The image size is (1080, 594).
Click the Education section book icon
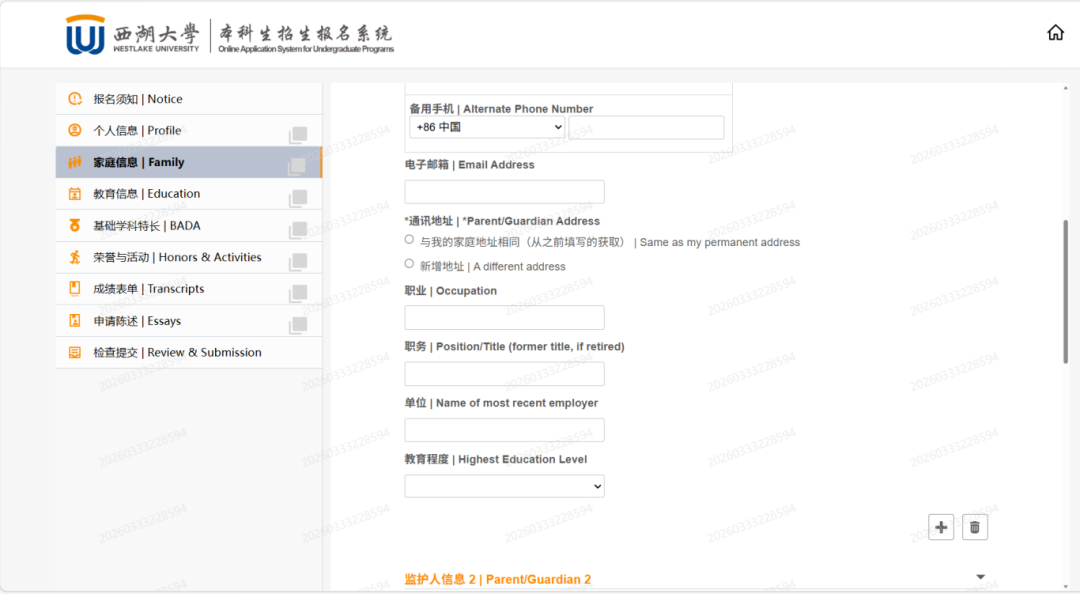point(73,193)
